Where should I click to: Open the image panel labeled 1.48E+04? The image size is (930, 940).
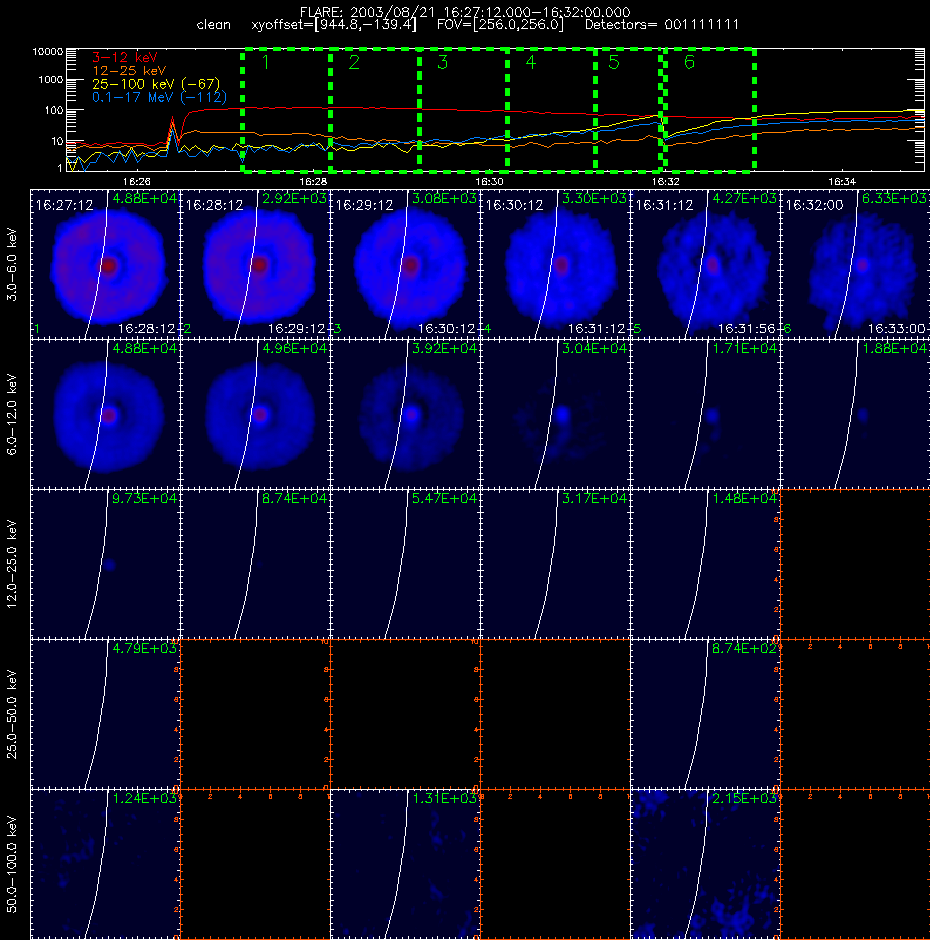tap(705, 564)
